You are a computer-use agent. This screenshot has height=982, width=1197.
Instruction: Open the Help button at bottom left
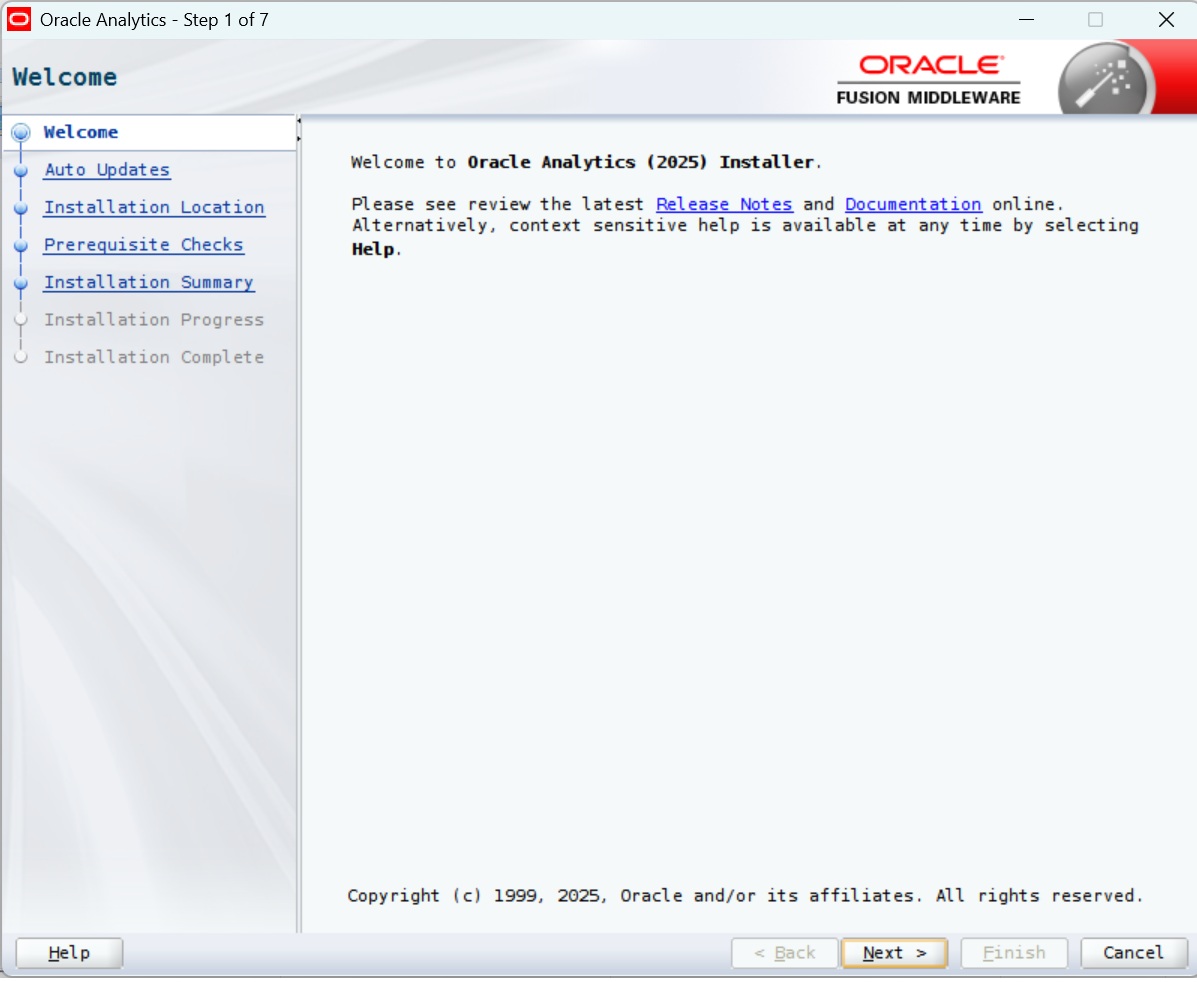tap(69, 952)
